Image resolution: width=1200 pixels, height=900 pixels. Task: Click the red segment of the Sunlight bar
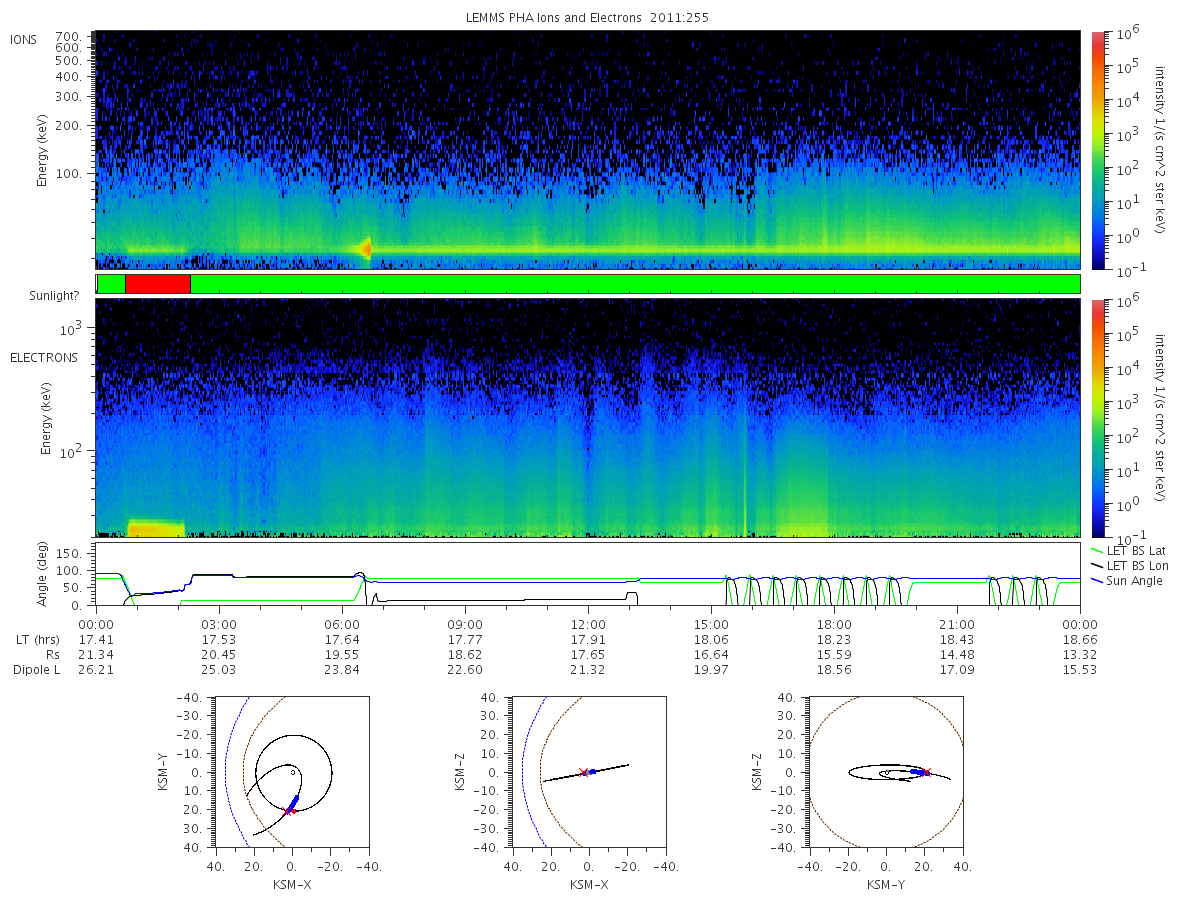click(158, 284)
